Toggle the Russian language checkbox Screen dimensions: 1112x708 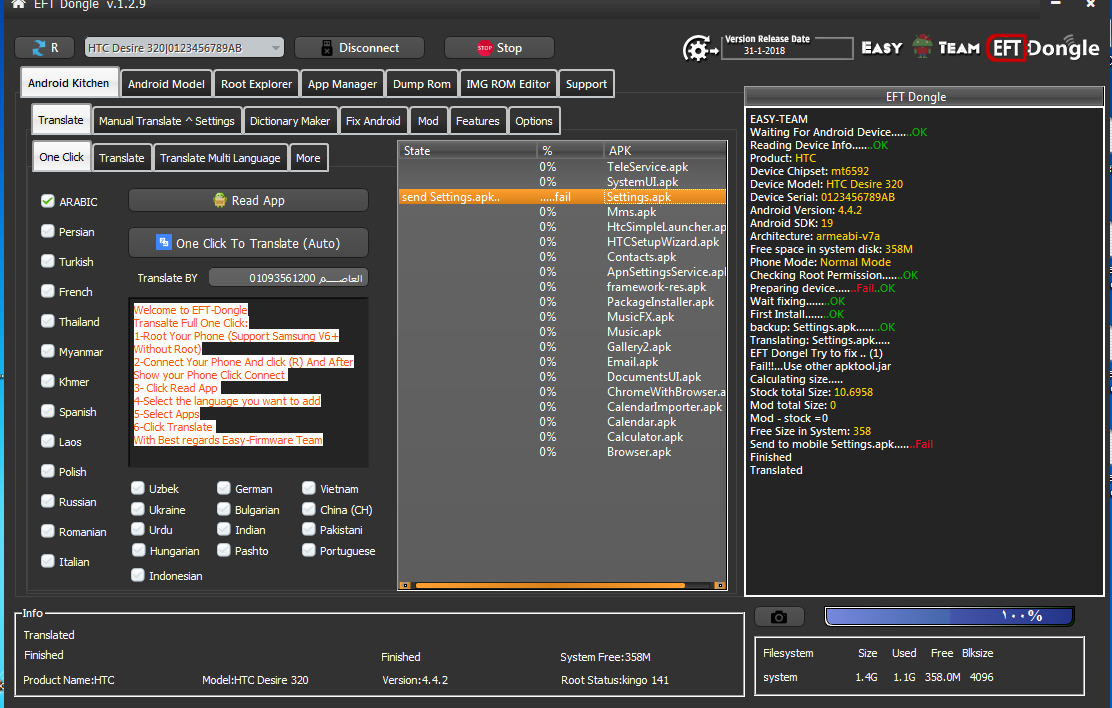click(48, 501)
